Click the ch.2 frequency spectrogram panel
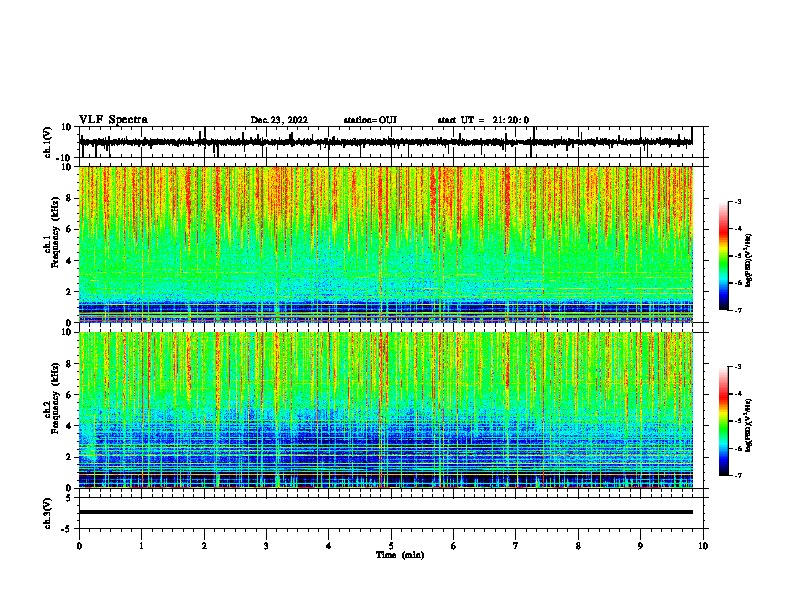The image size is (792, 612). [x=386, y=410]
